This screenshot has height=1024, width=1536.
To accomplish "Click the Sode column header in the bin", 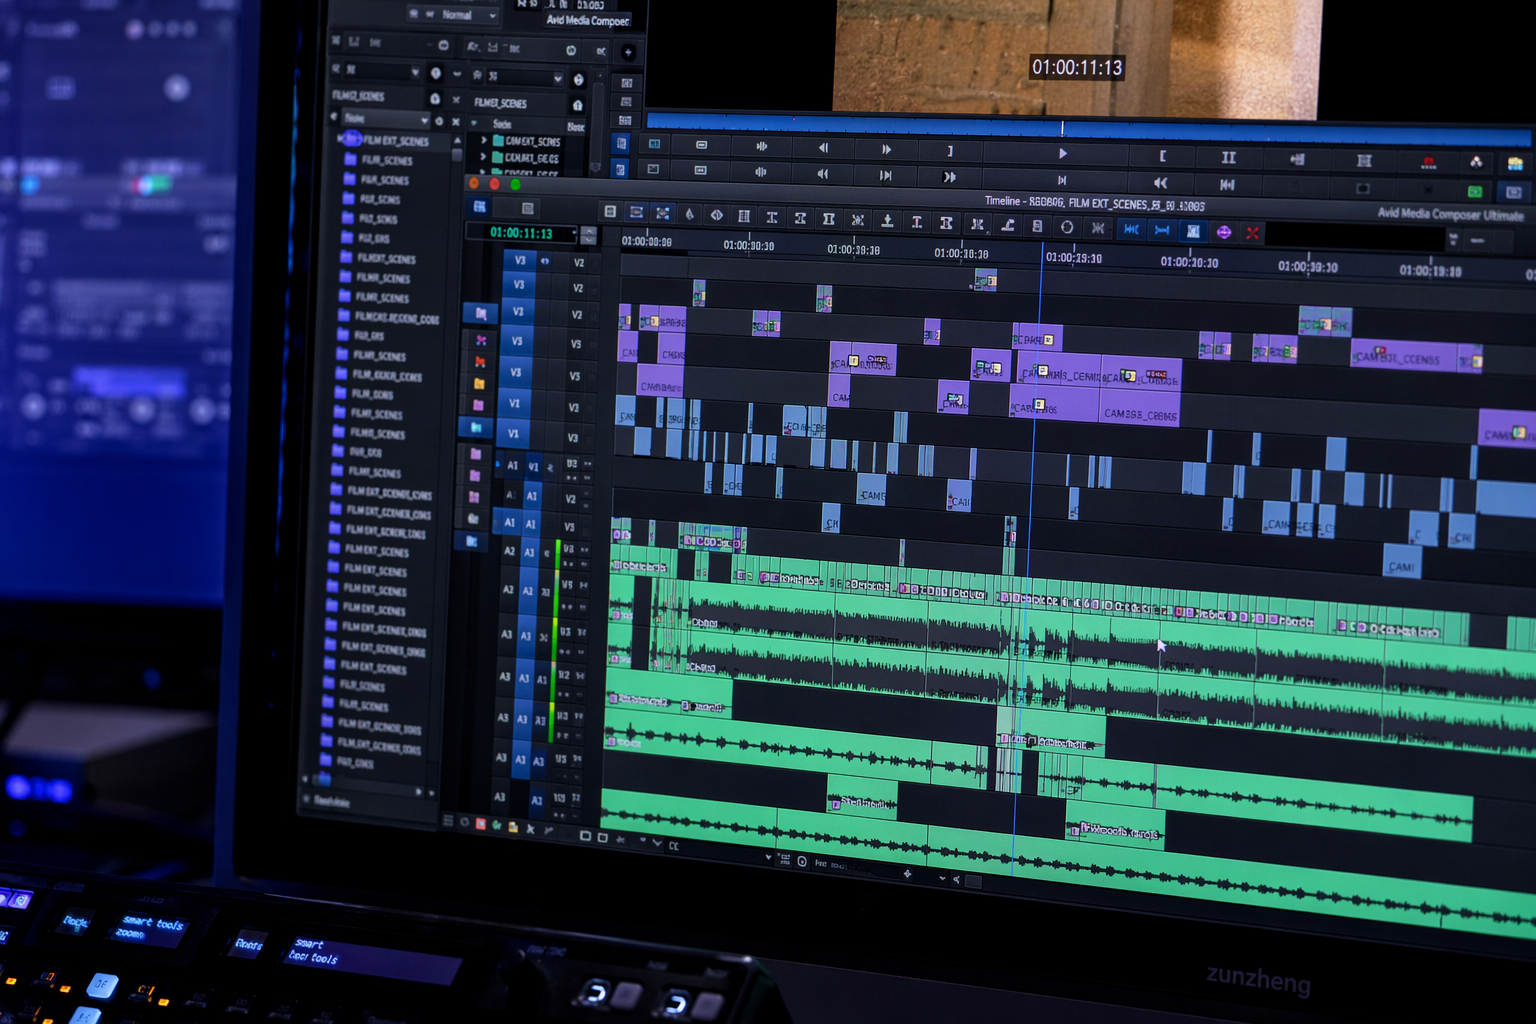I will [502, 124].
